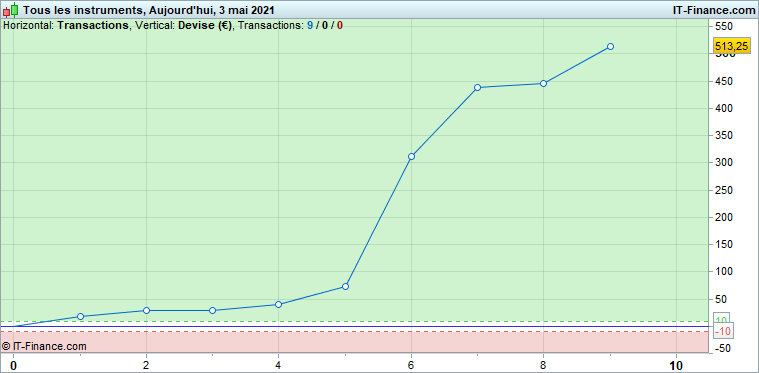Click the 'Devise (€)' vertical axis setting

tap(205, 25)
